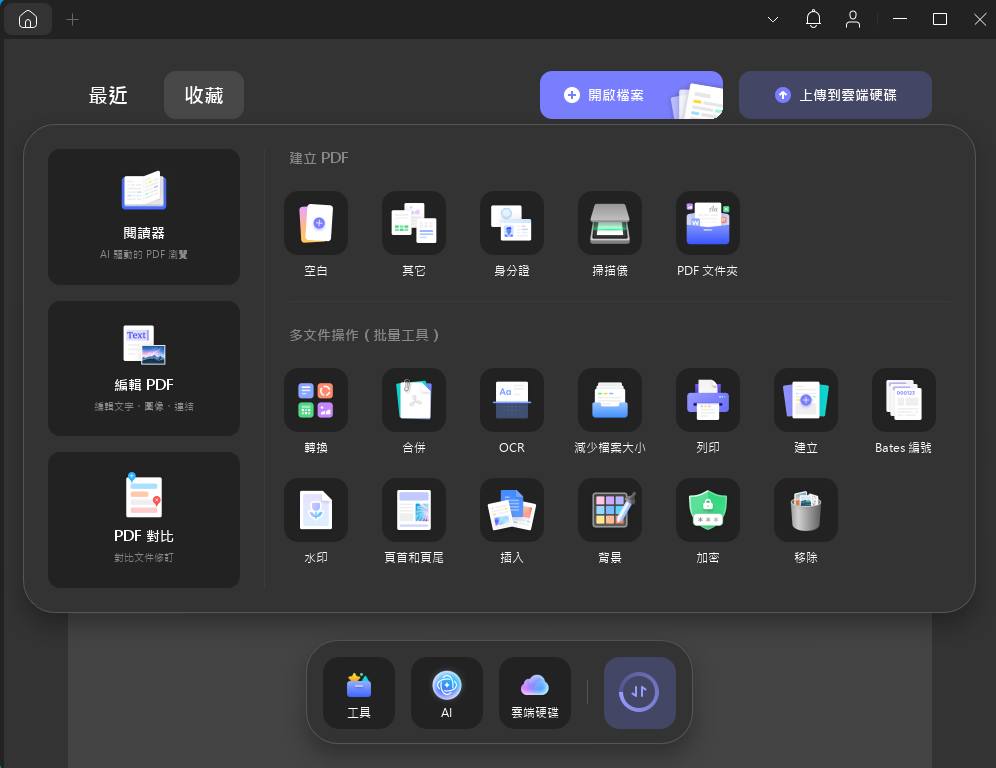Select the 身分證 ID card scan tool
This screenshot has height=768, width=996.
512,224
